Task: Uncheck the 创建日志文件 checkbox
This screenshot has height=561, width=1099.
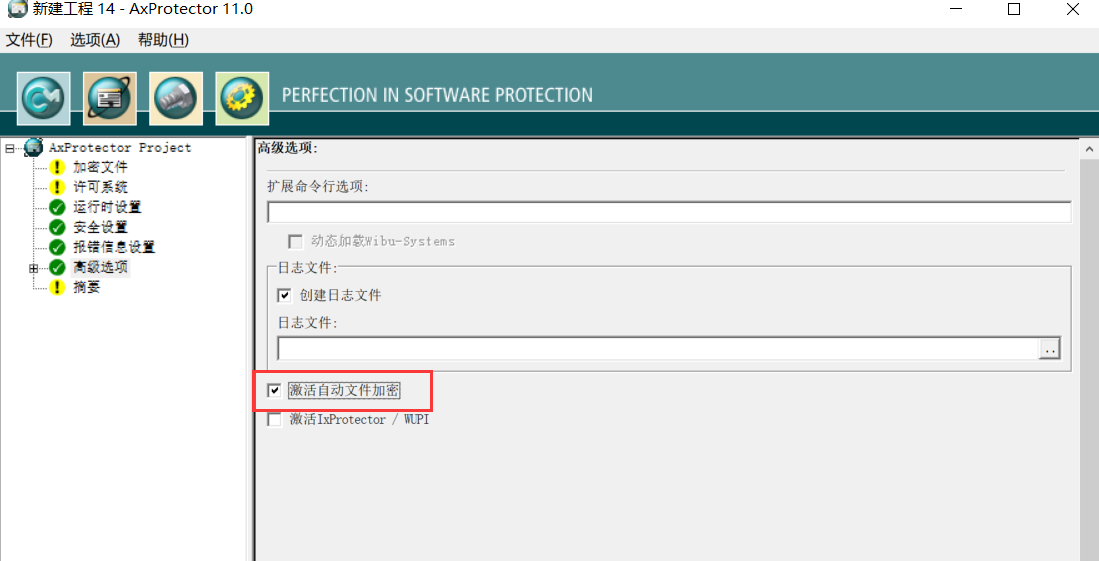Action: [x=285, y=295]
